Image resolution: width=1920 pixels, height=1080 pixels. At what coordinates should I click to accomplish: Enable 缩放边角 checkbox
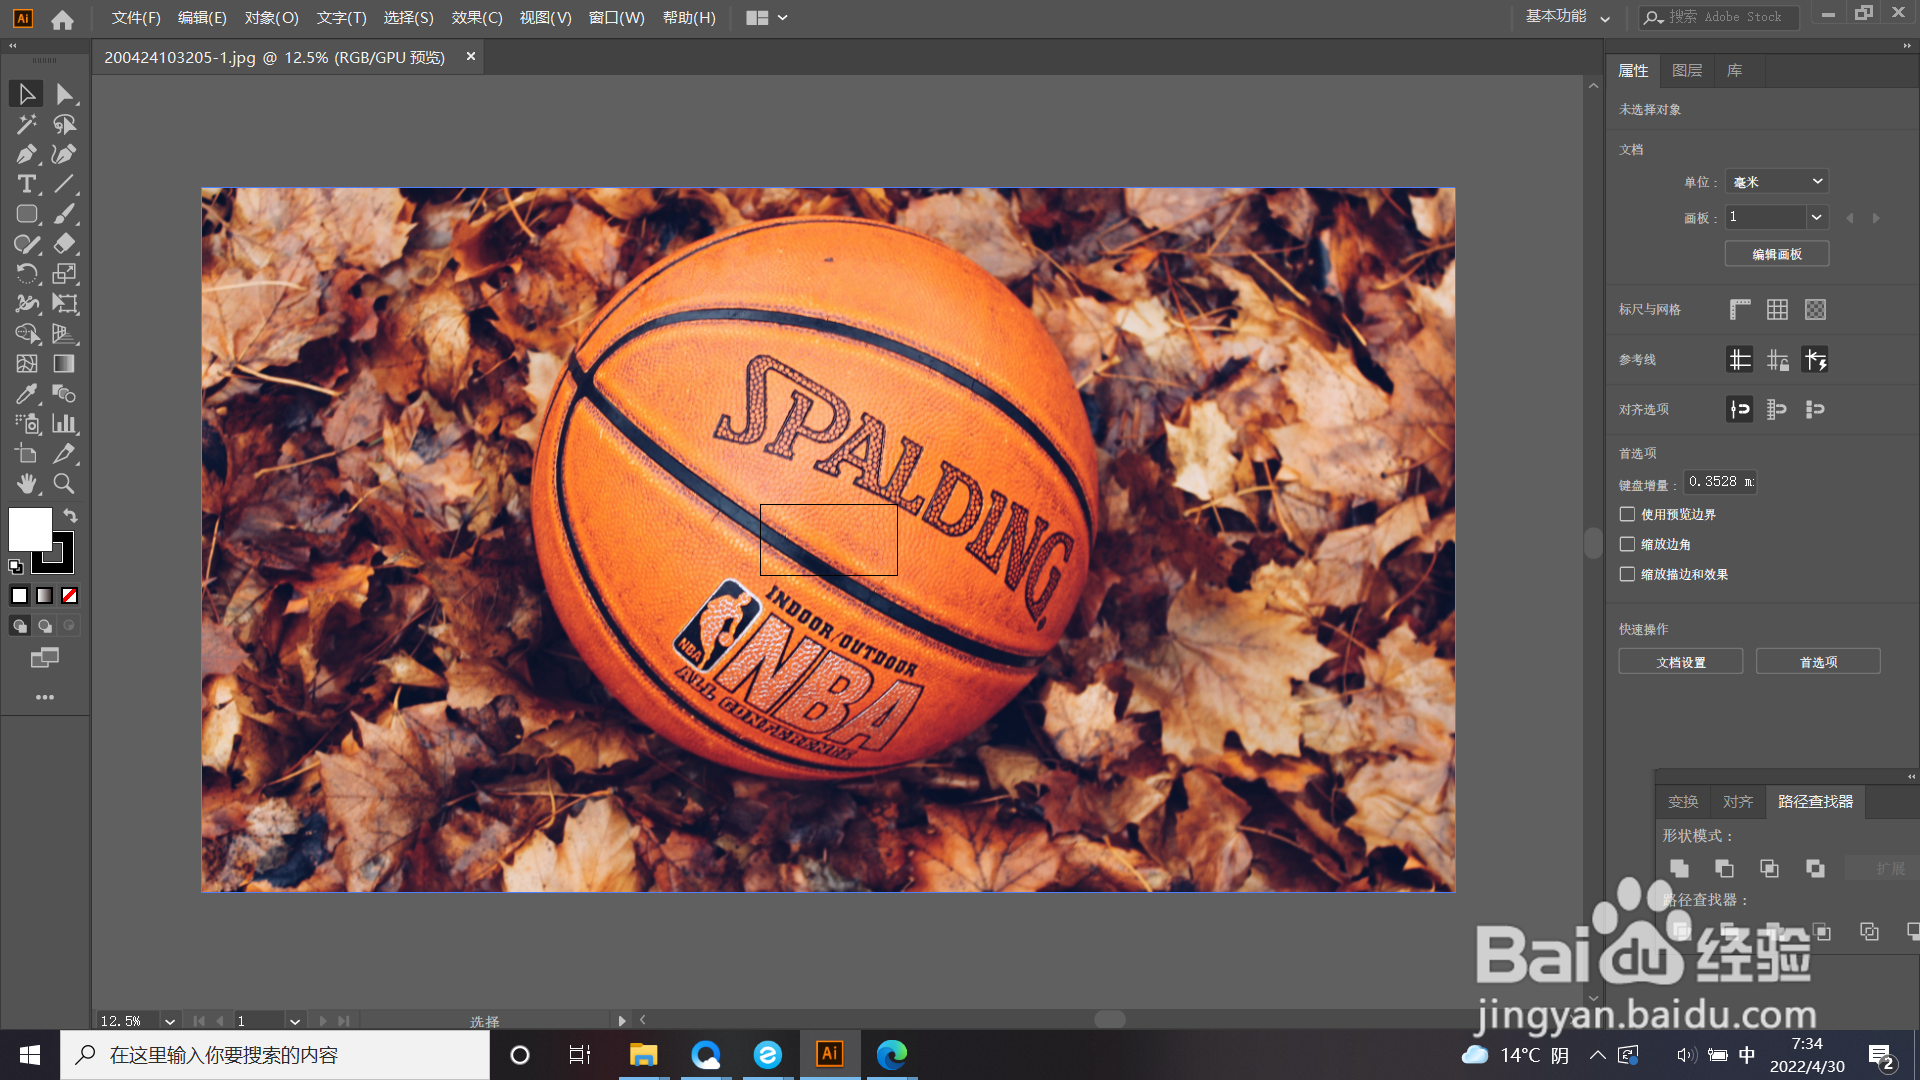(1627, 544)
